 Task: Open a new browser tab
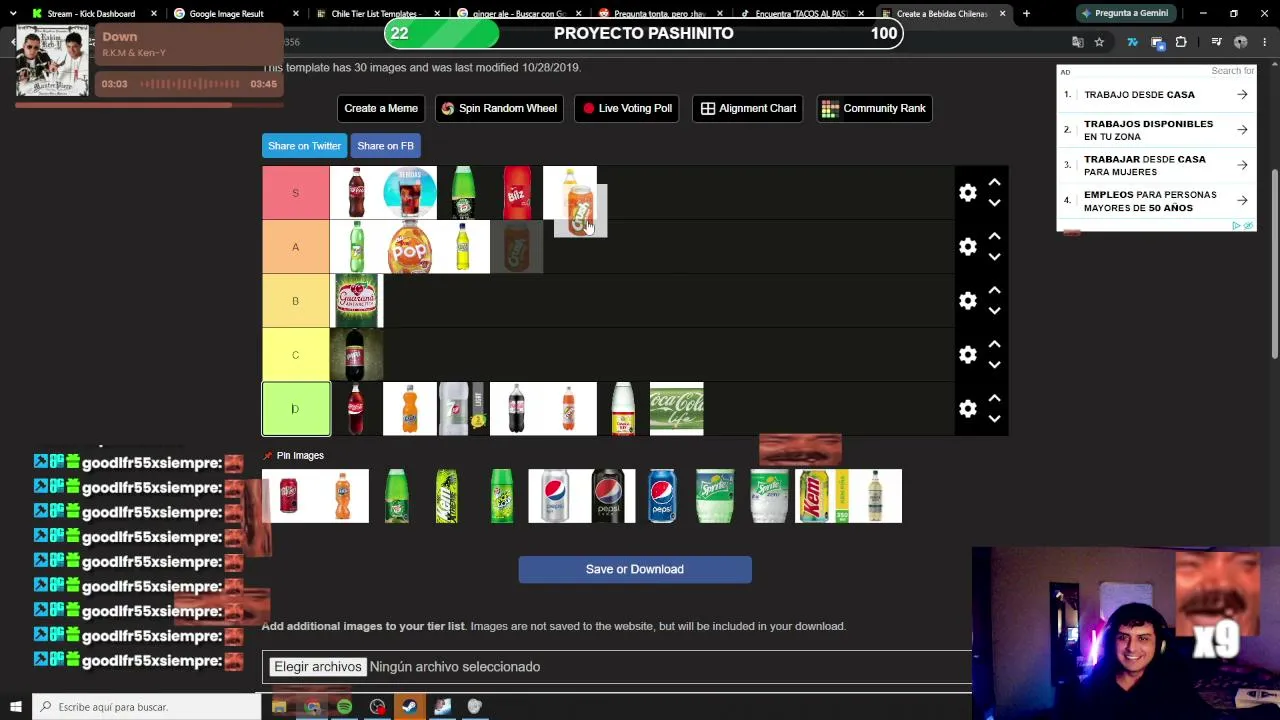[1026, 14]
